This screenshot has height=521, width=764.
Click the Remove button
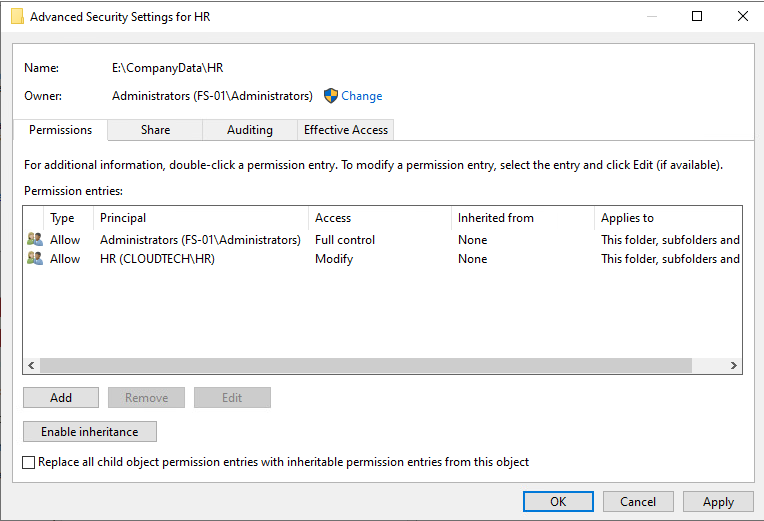click(147, 398)
